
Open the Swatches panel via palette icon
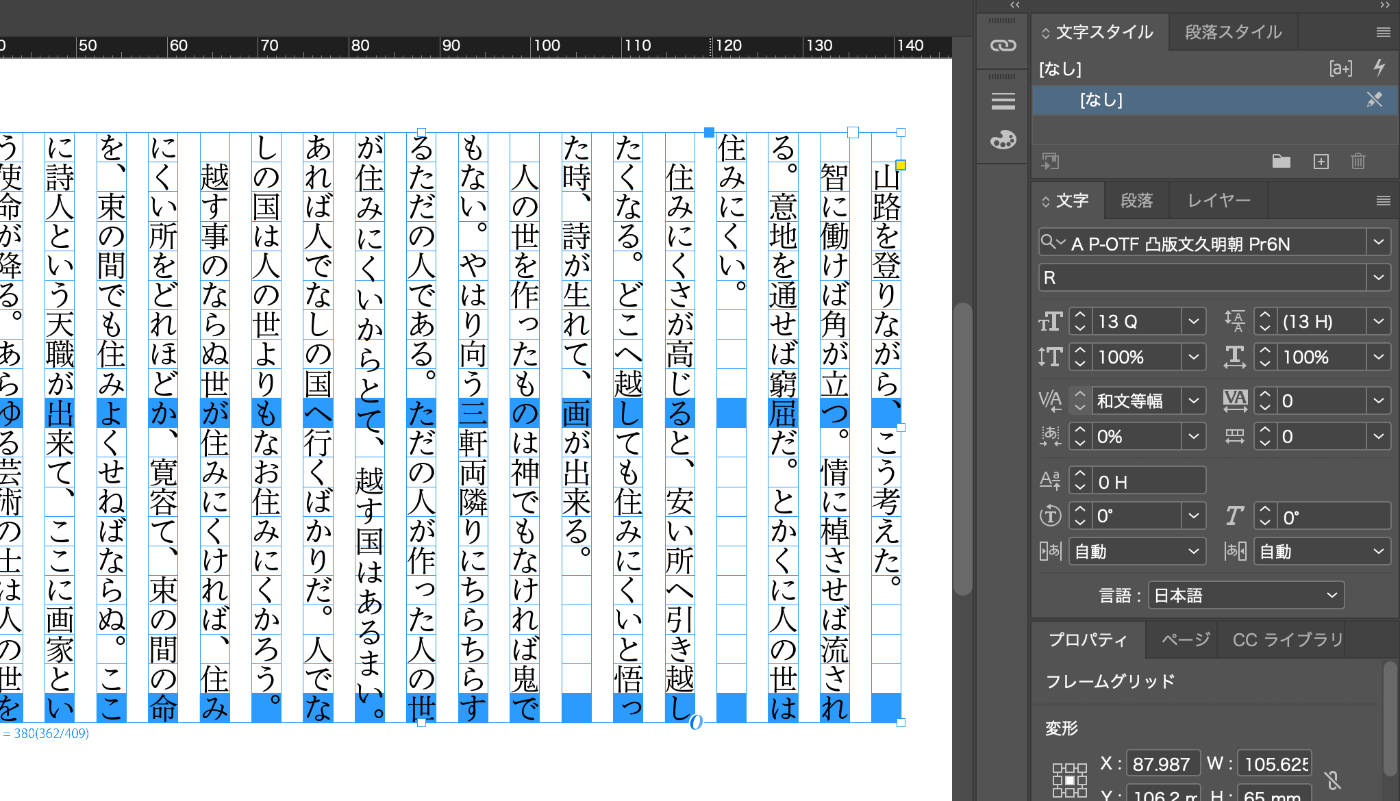[x=1002, y=139]
